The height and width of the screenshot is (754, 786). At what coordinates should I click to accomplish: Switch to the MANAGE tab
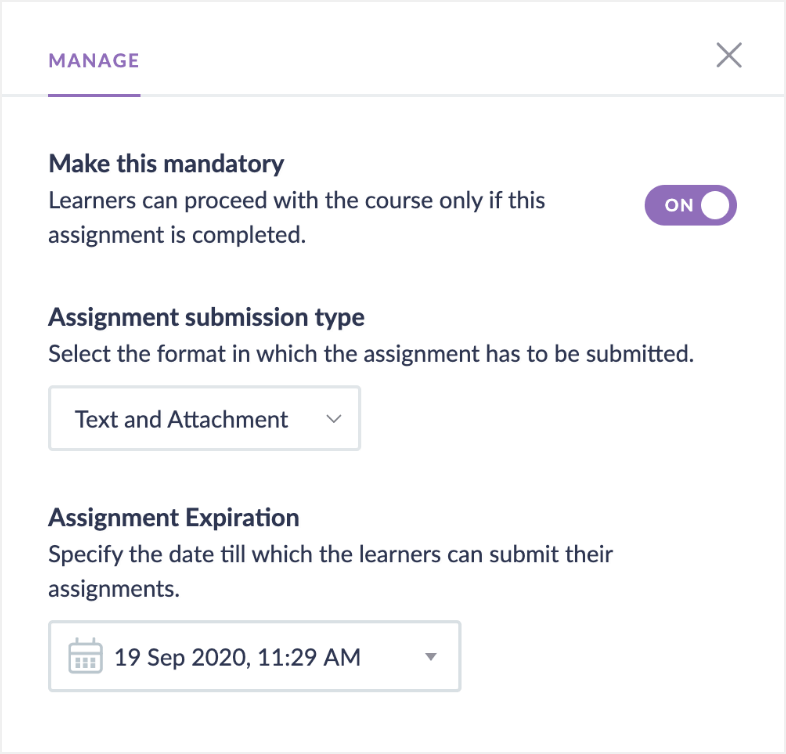tap(94, 60)
